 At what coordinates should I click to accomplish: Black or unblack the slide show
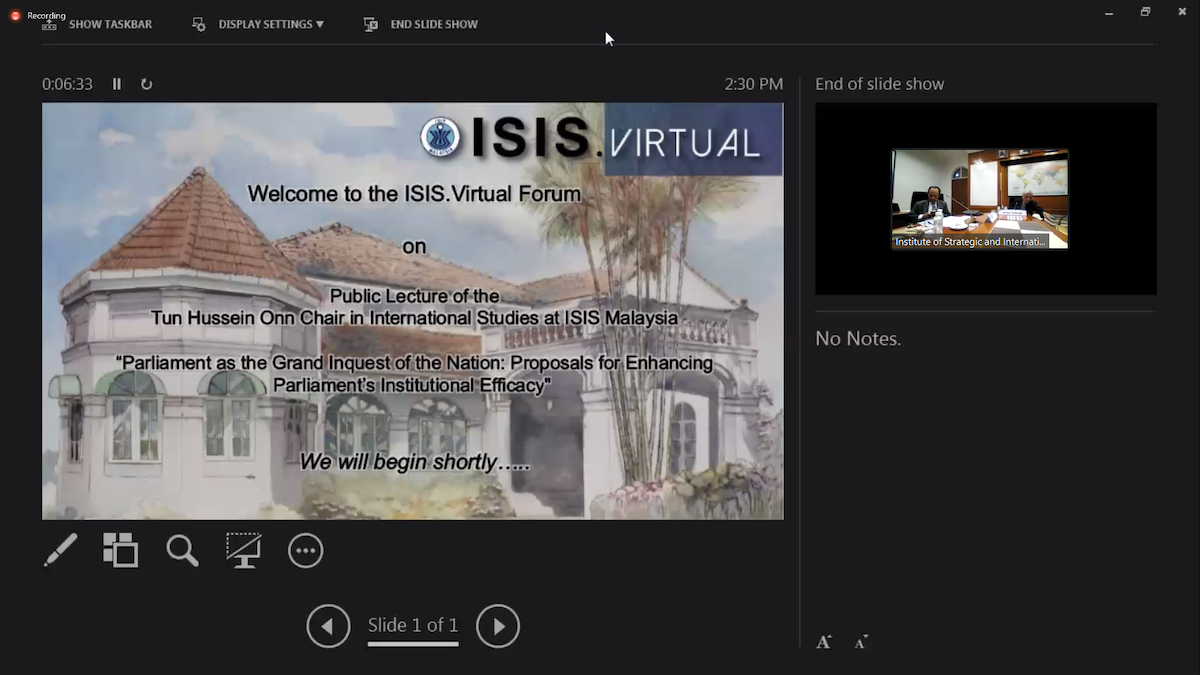point(243,550)
